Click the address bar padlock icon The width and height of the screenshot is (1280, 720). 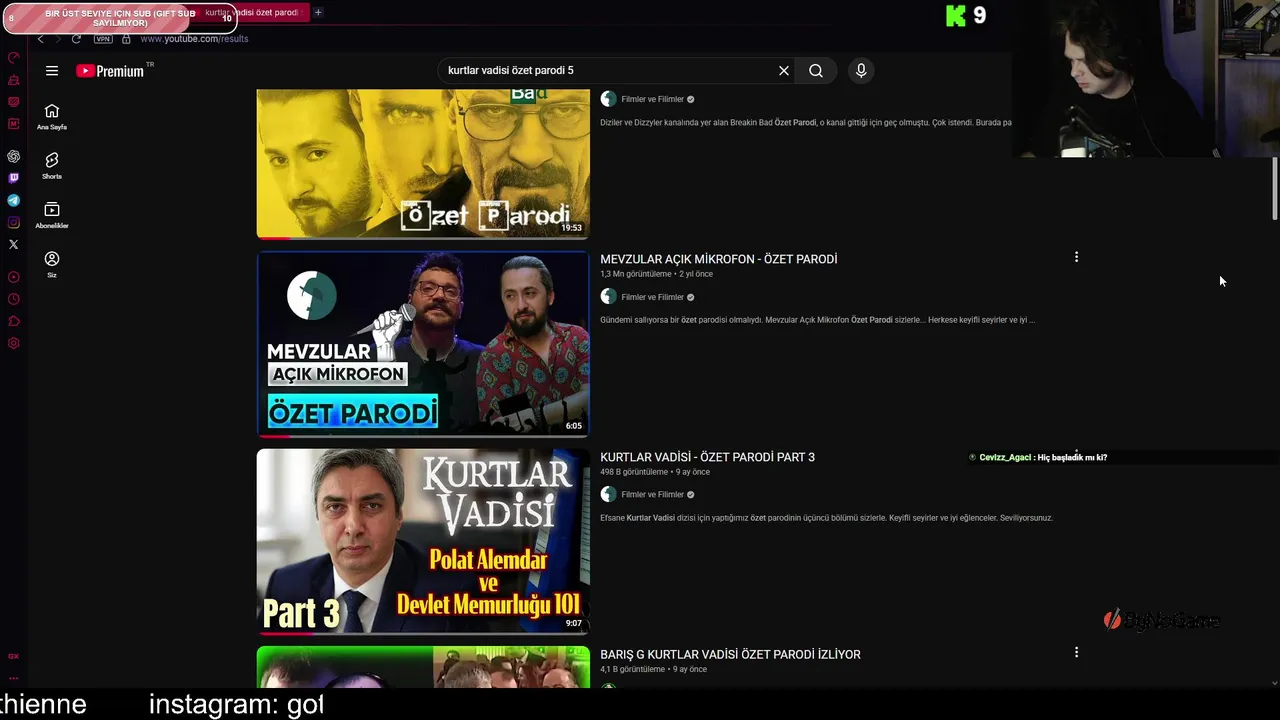point(126,39)
